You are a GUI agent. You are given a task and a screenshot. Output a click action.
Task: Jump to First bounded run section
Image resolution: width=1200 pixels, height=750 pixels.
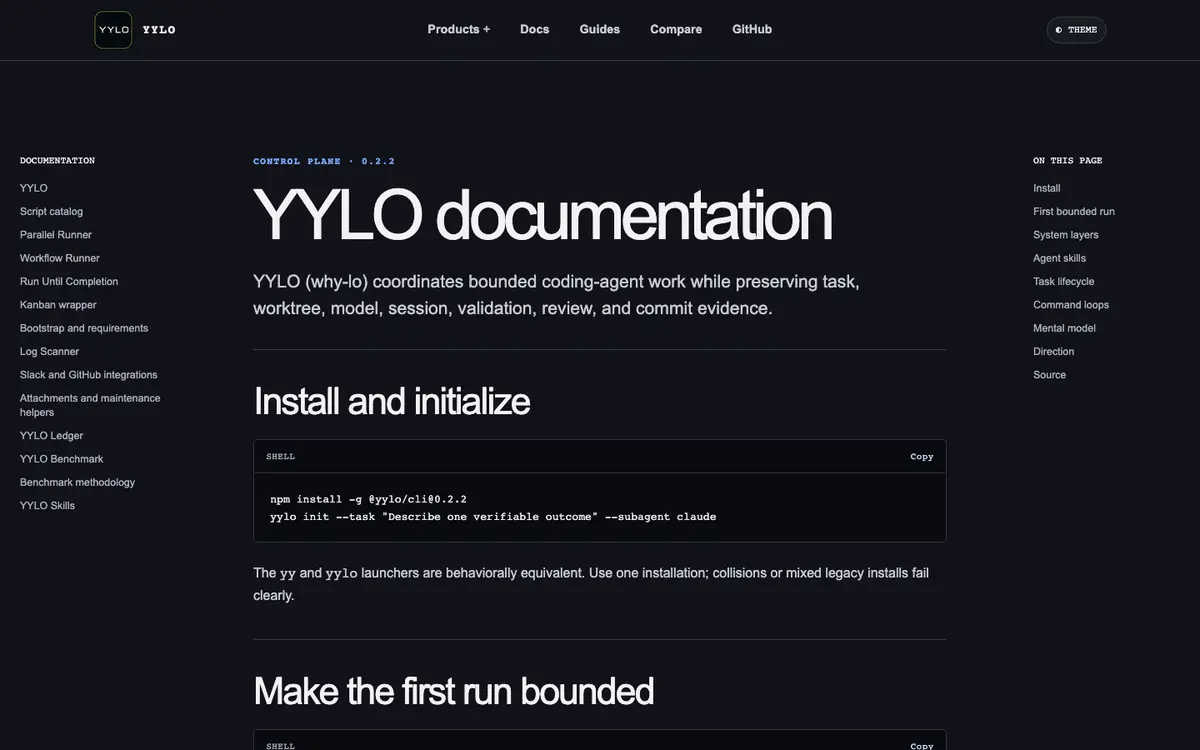click(1074, 211)
